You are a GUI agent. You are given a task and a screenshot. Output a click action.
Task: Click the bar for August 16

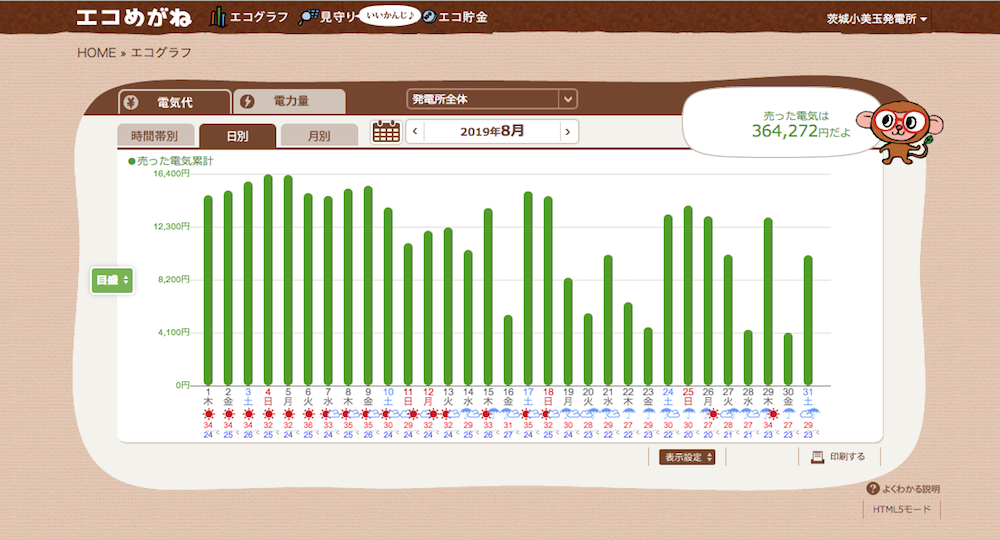coord(508,351)
